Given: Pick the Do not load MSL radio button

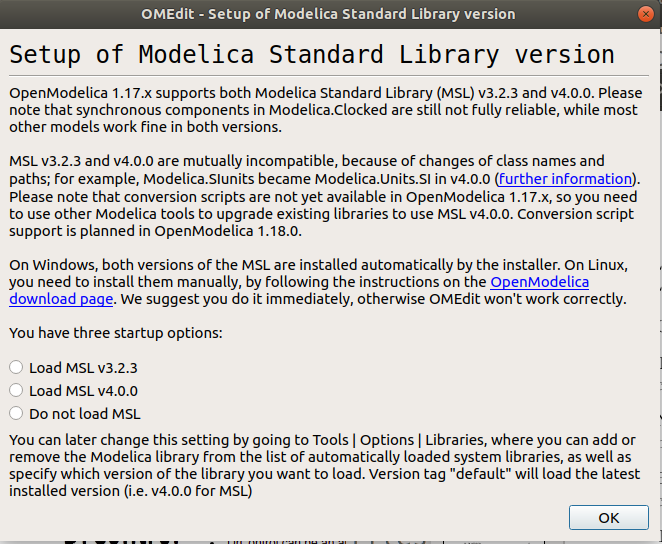Looking at the screenshot, I should coord(16,413).
